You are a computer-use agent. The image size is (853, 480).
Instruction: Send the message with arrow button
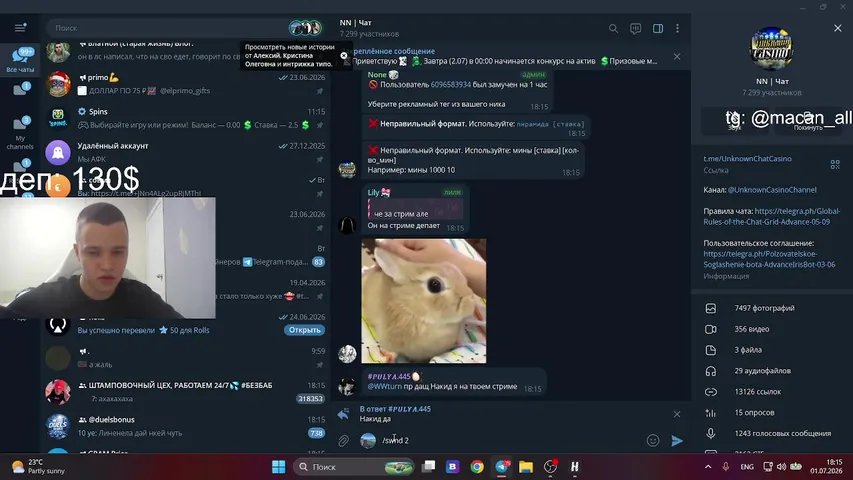click(677, 440)
